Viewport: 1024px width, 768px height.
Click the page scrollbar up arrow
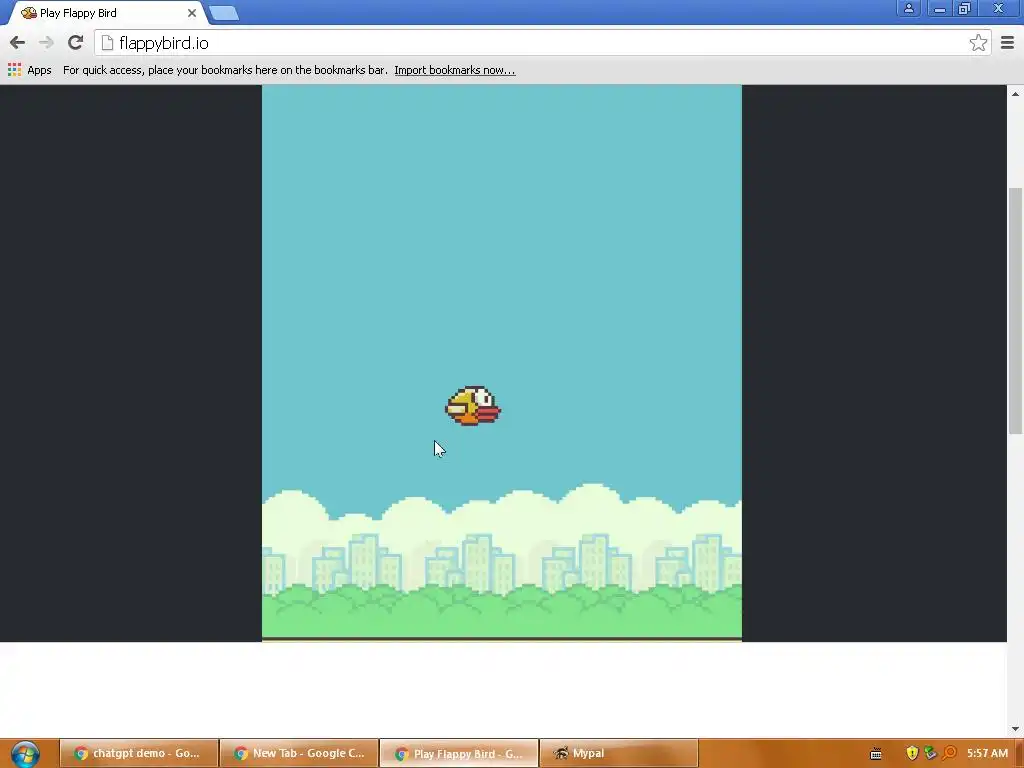pos(1015,94)
